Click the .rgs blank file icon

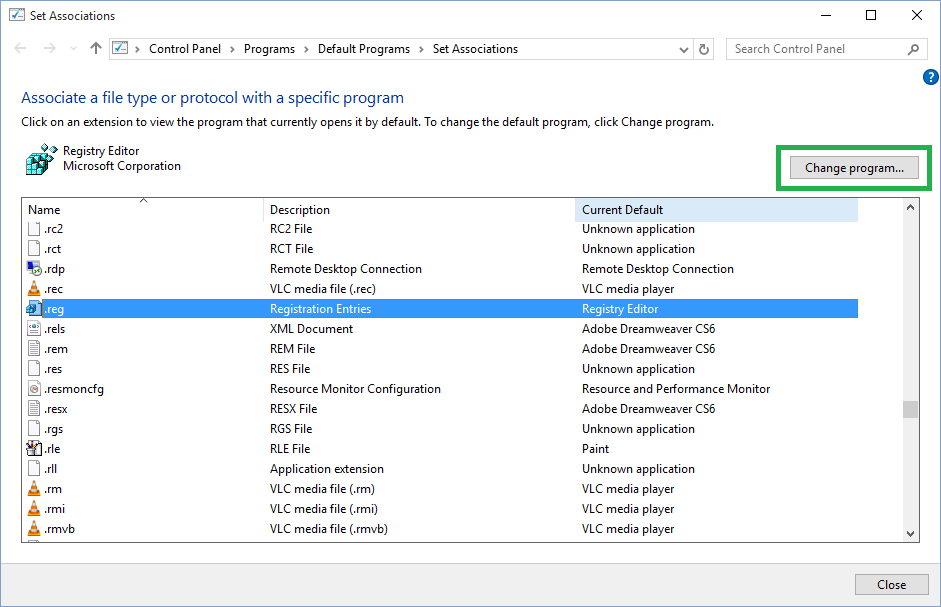coord(34,429)
